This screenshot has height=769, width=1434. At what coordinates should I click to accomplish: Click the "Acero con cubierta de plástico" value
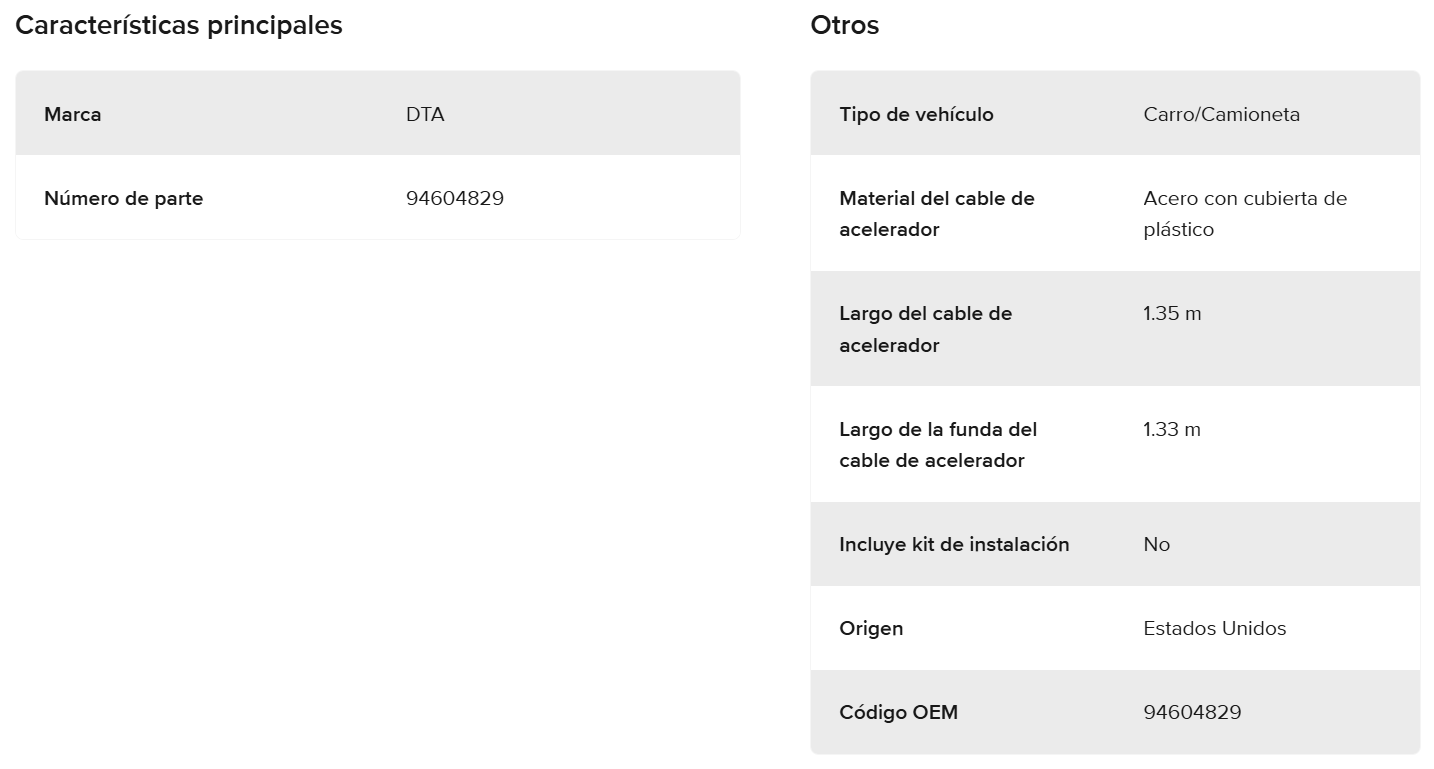1245,214
